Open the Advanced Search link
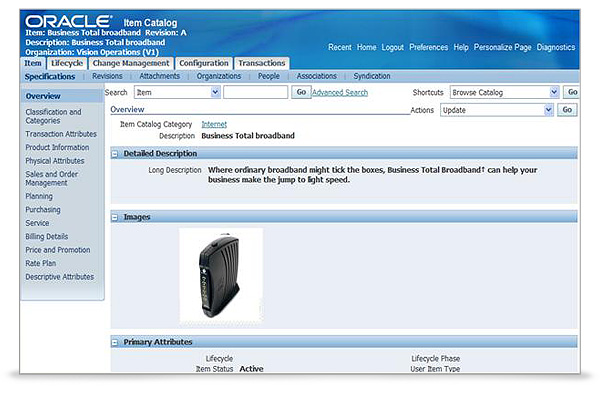The height and width of the screenshot is (400, 600). pos(340,93)
